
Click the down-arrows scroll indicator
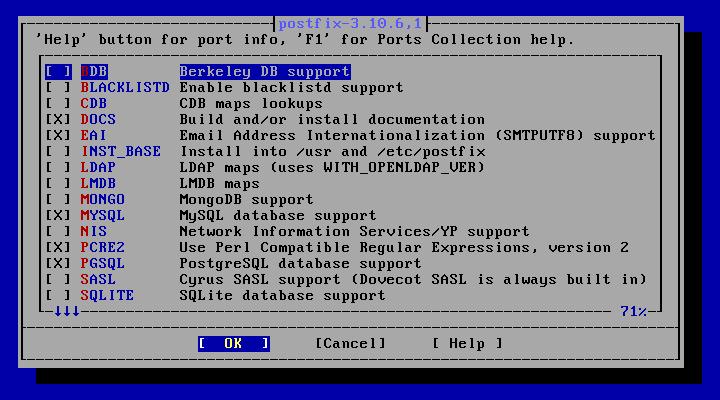coord(67,312)
